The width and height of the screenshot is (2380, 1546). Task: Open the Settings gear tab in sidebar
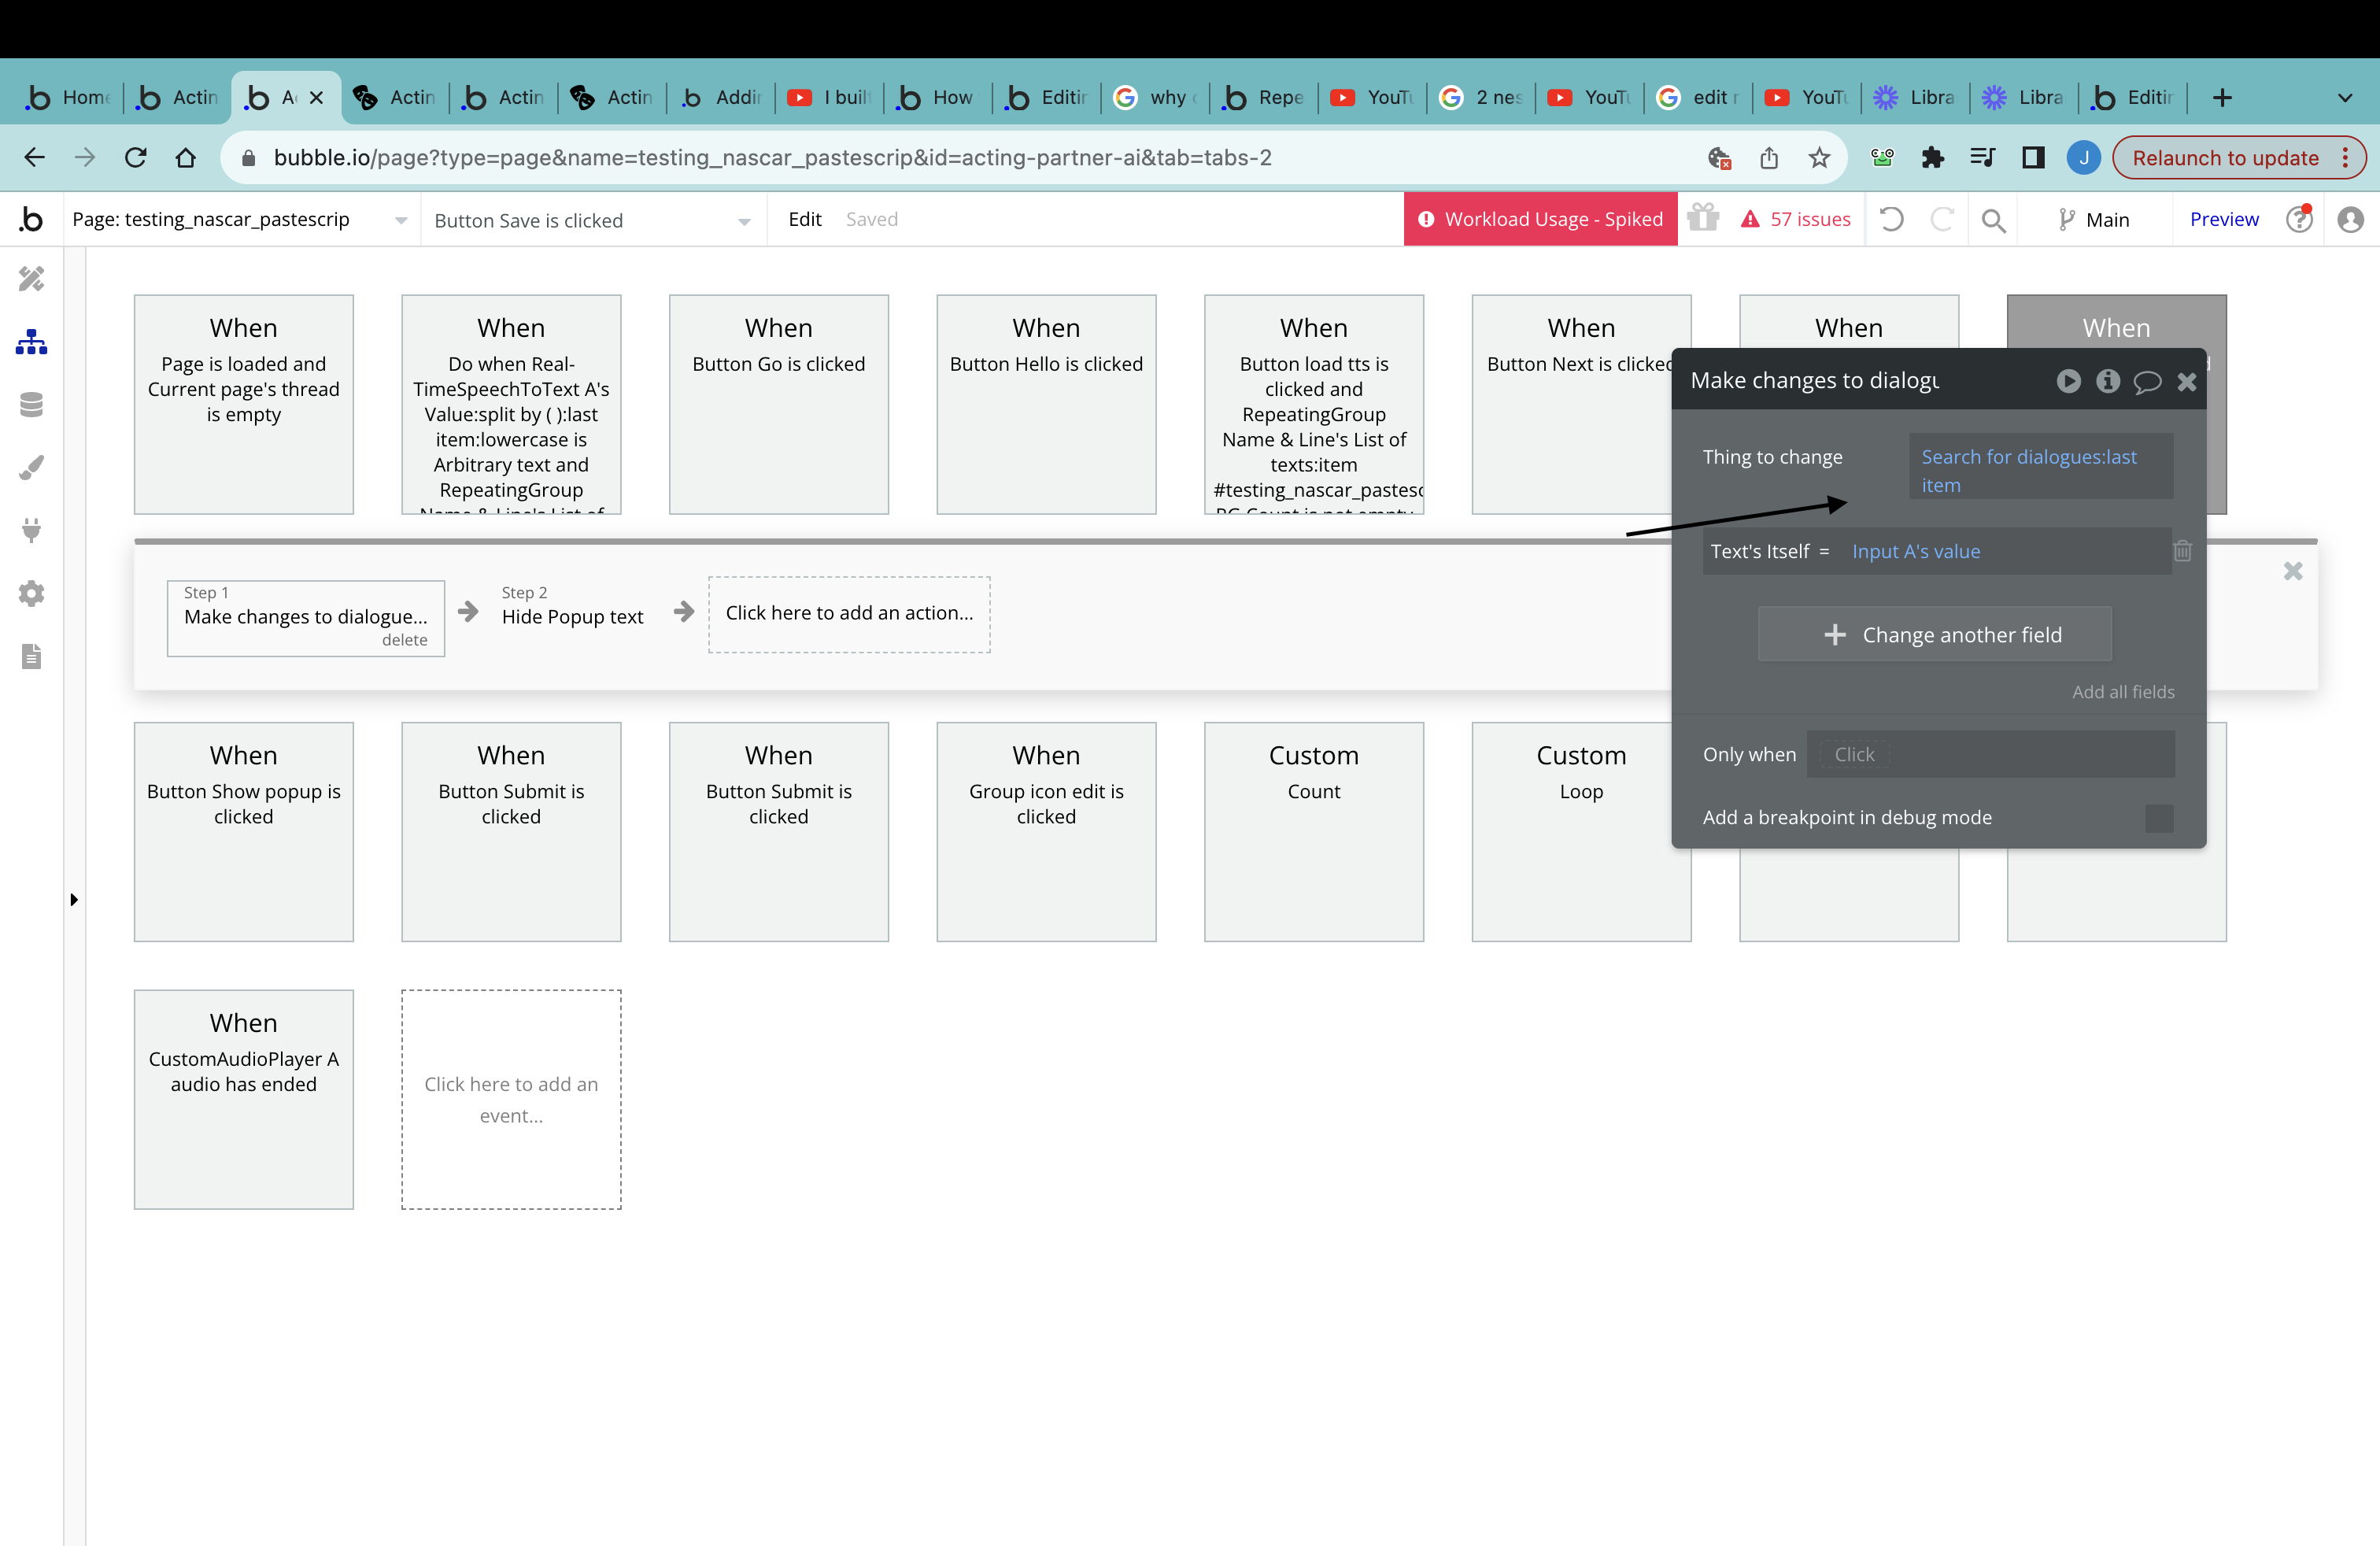pyautogui.click(x=31, y=594)
